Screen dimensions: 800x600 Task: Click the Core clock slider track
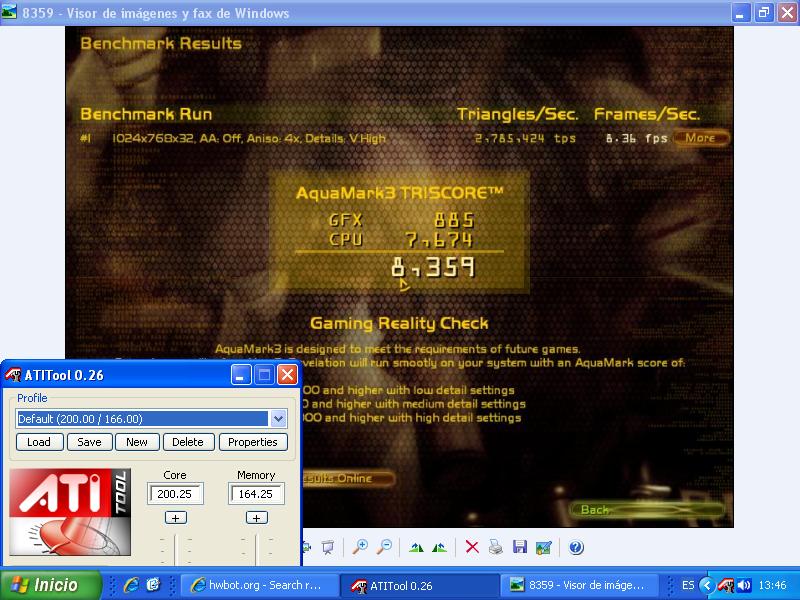pyautogui.click(x=175, y=549)
